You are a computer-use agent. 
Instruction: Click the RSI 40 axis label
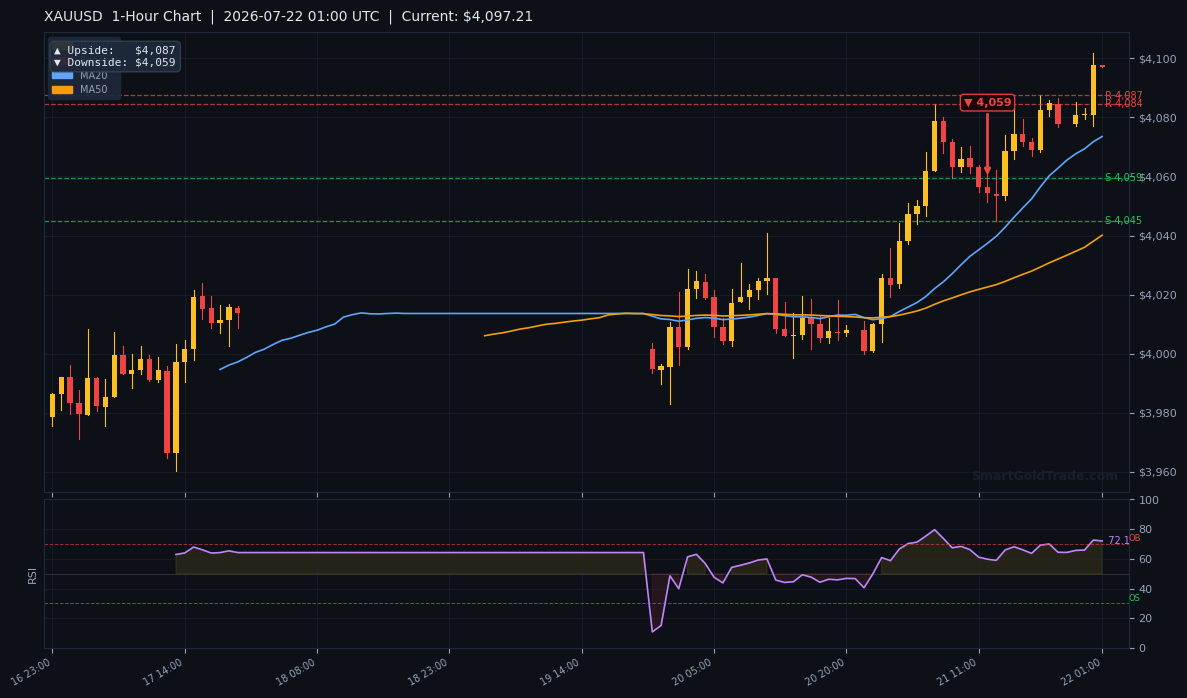(x=1145, y=589)
